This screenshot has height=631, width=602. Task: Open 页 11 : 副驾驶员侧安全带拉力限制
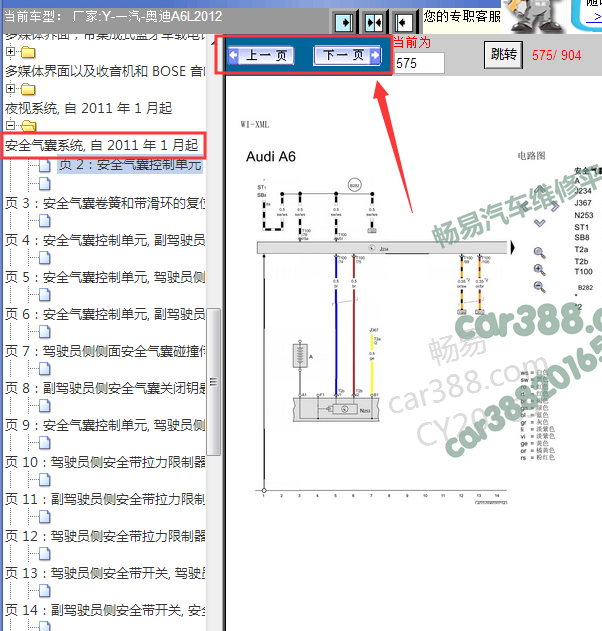[105, 499]
